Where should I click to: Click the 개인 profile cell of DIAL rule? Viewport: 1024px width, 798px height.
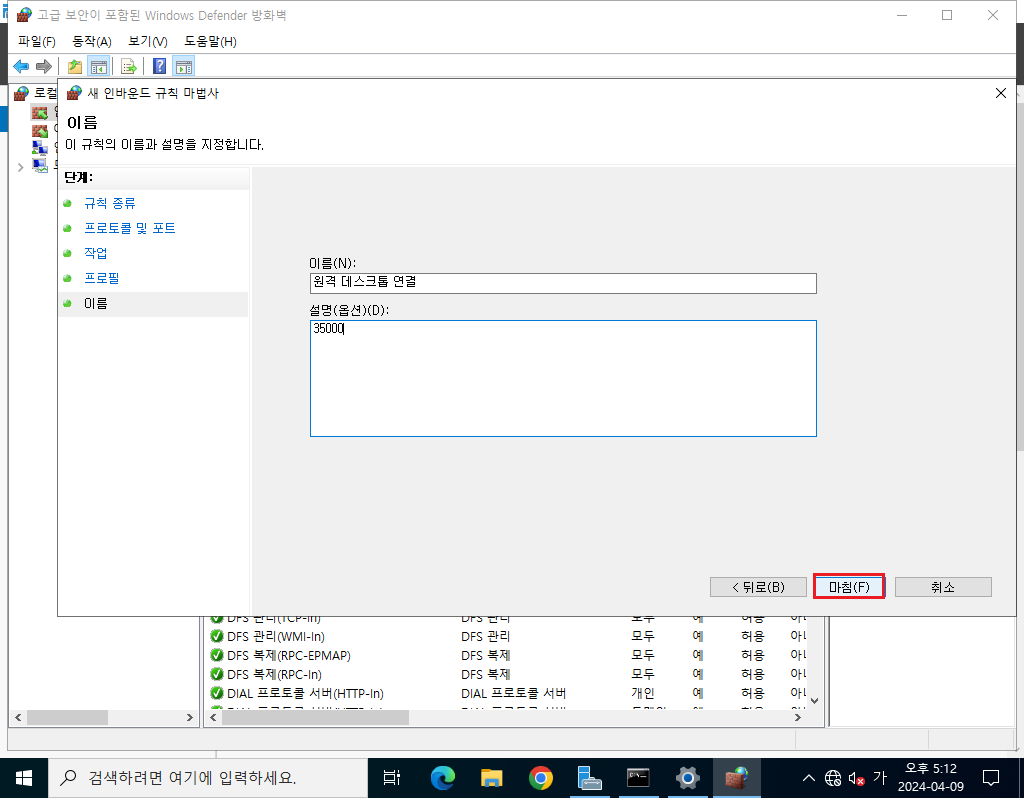[x=643, y=693]
